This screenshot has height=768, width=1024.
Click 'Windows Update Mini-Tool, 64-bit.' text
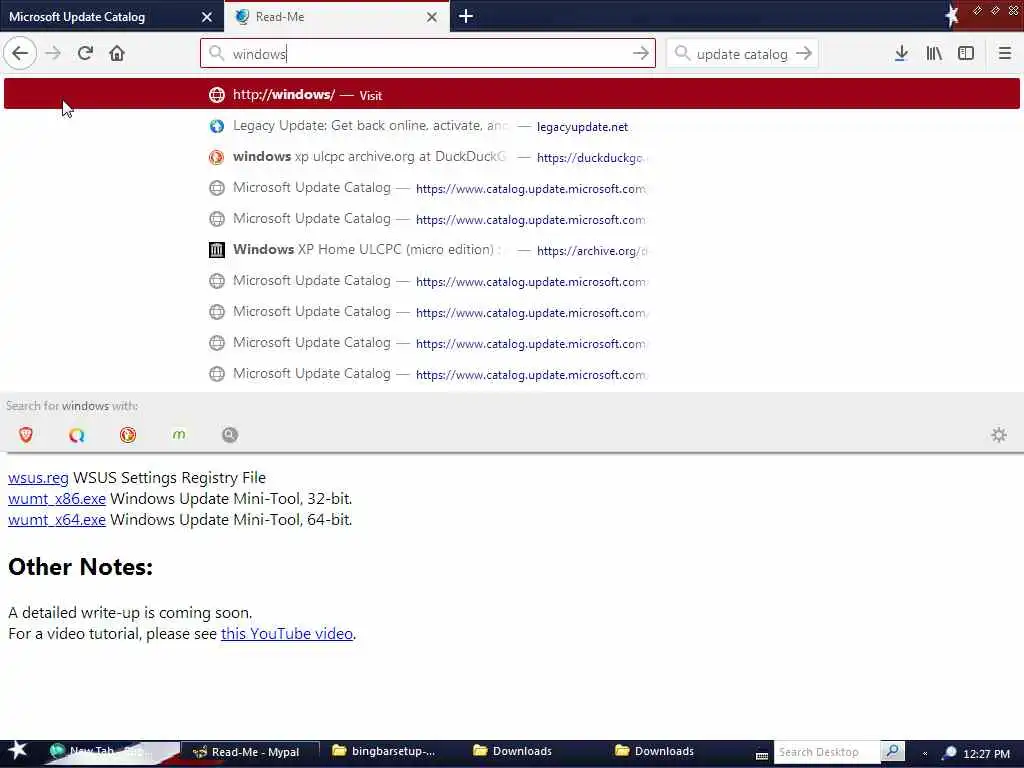[x=231, y=520]
